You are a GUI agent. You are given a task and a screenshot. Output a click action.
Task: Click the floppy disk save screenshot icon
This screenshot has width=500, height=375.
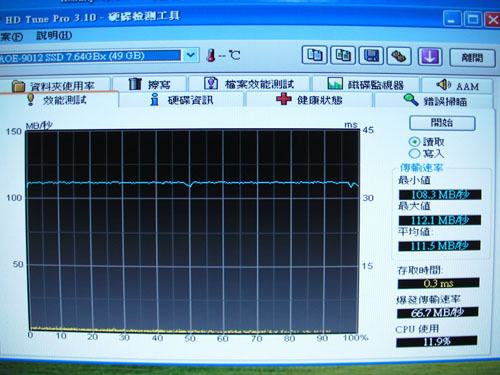coord(371,56)
